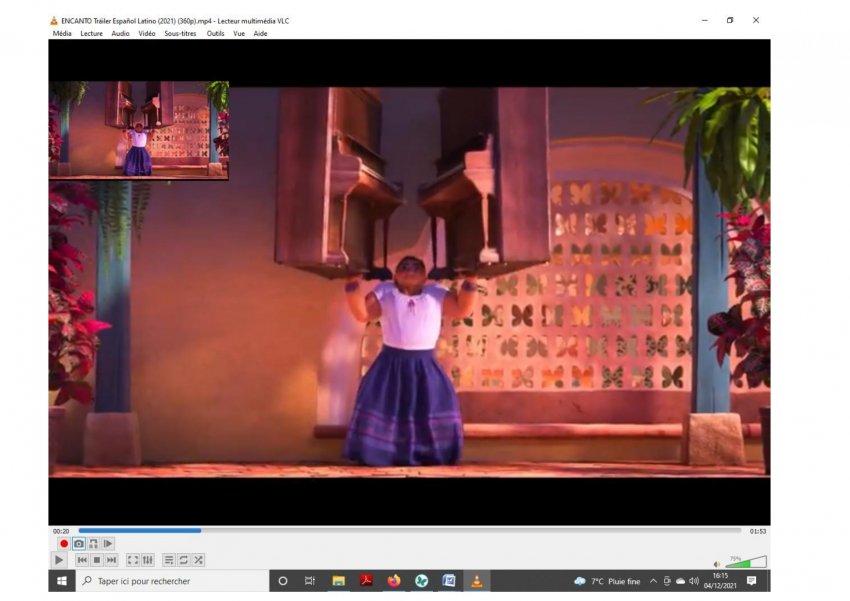Open the green butterfly app on taskbar
The width and height of the screenshot is (850, 601).
point(421,581)
